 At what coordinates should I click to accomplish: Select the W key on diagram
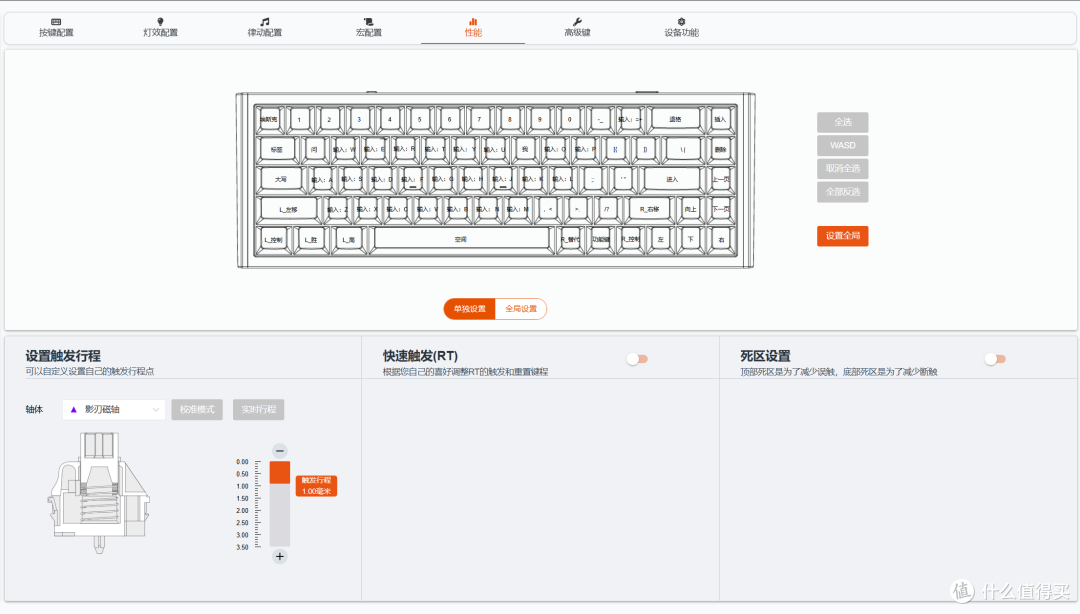point(344,149)
